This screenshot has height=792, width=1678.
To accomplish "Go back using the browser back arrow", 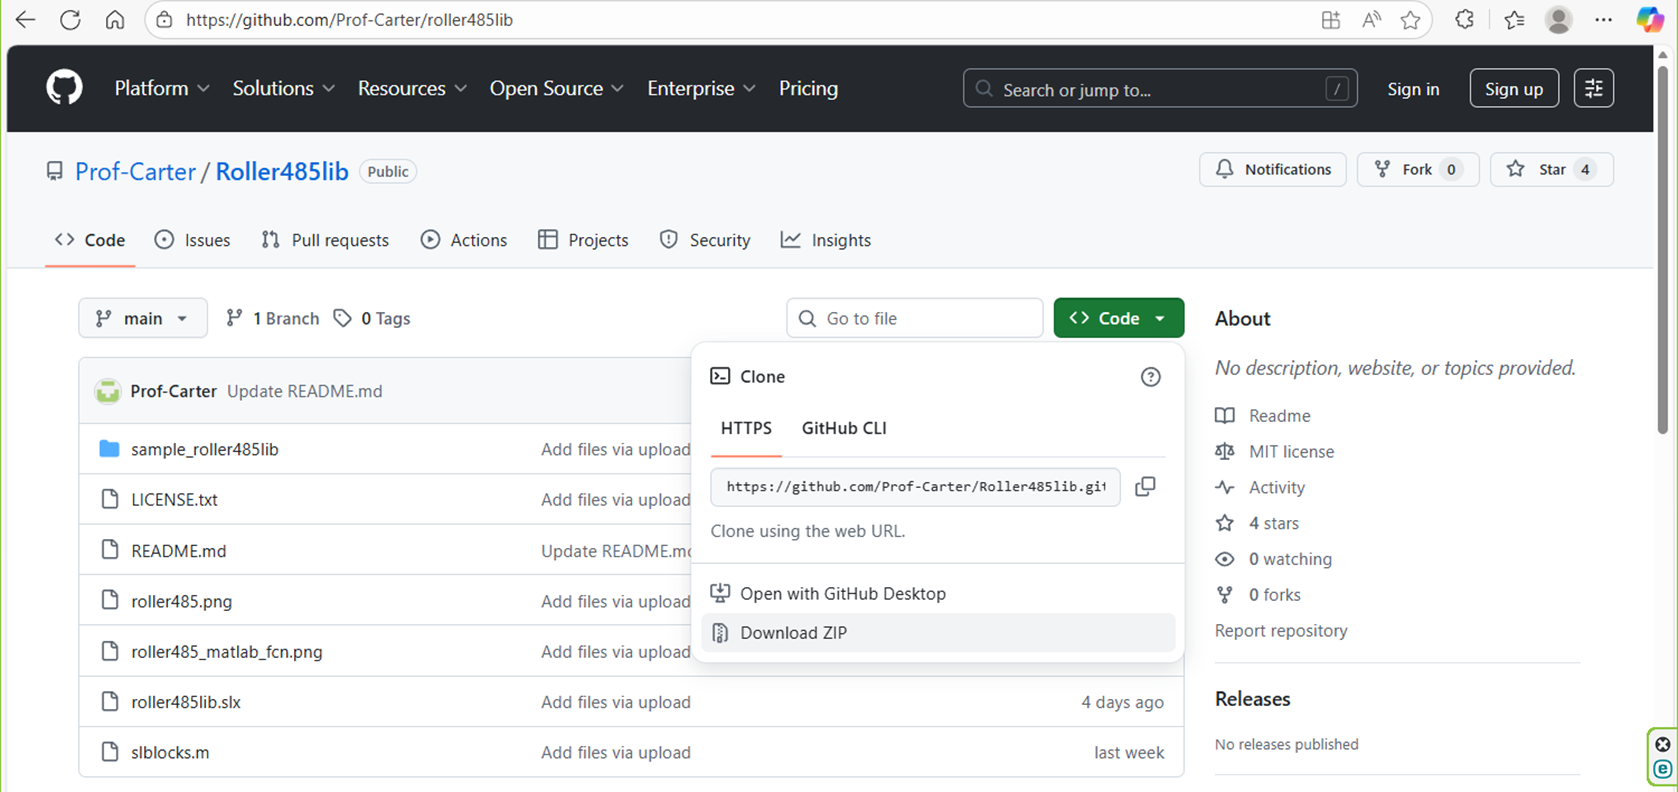I will (25, 20).
